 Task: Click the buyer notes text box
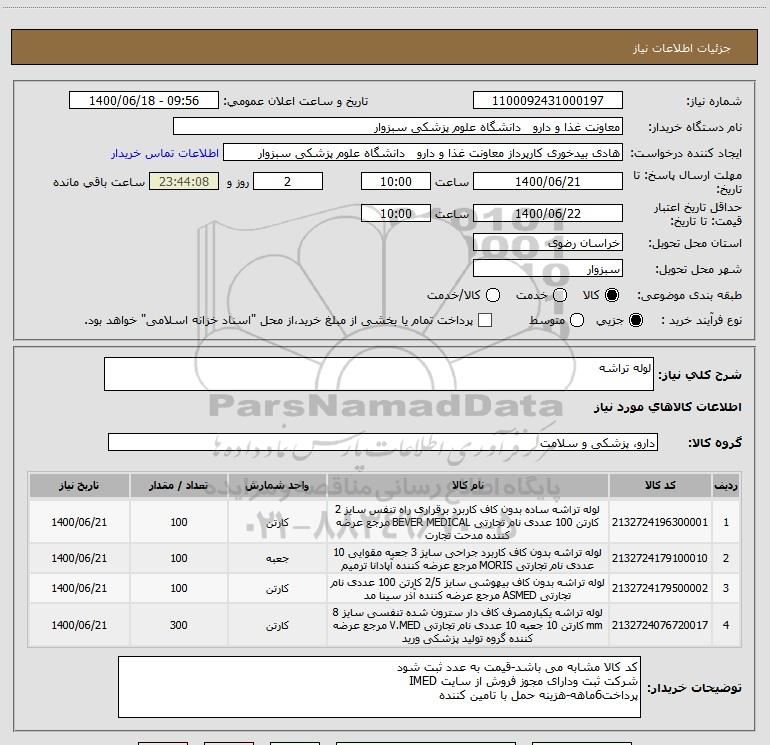click(x=379, y=687)
